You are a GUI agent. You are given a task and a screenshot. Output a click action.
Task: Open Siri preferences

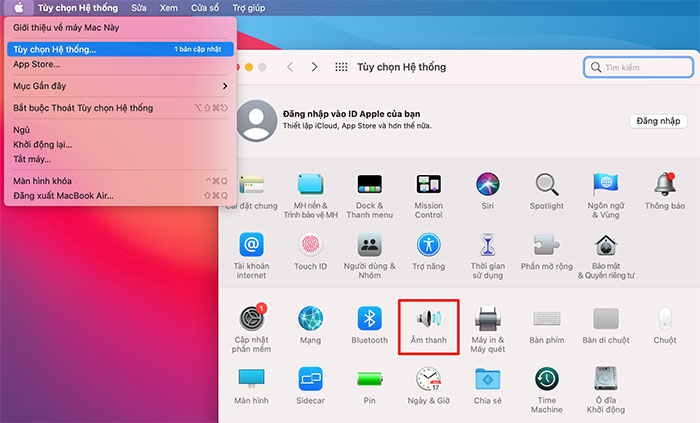tap(488, 191)
